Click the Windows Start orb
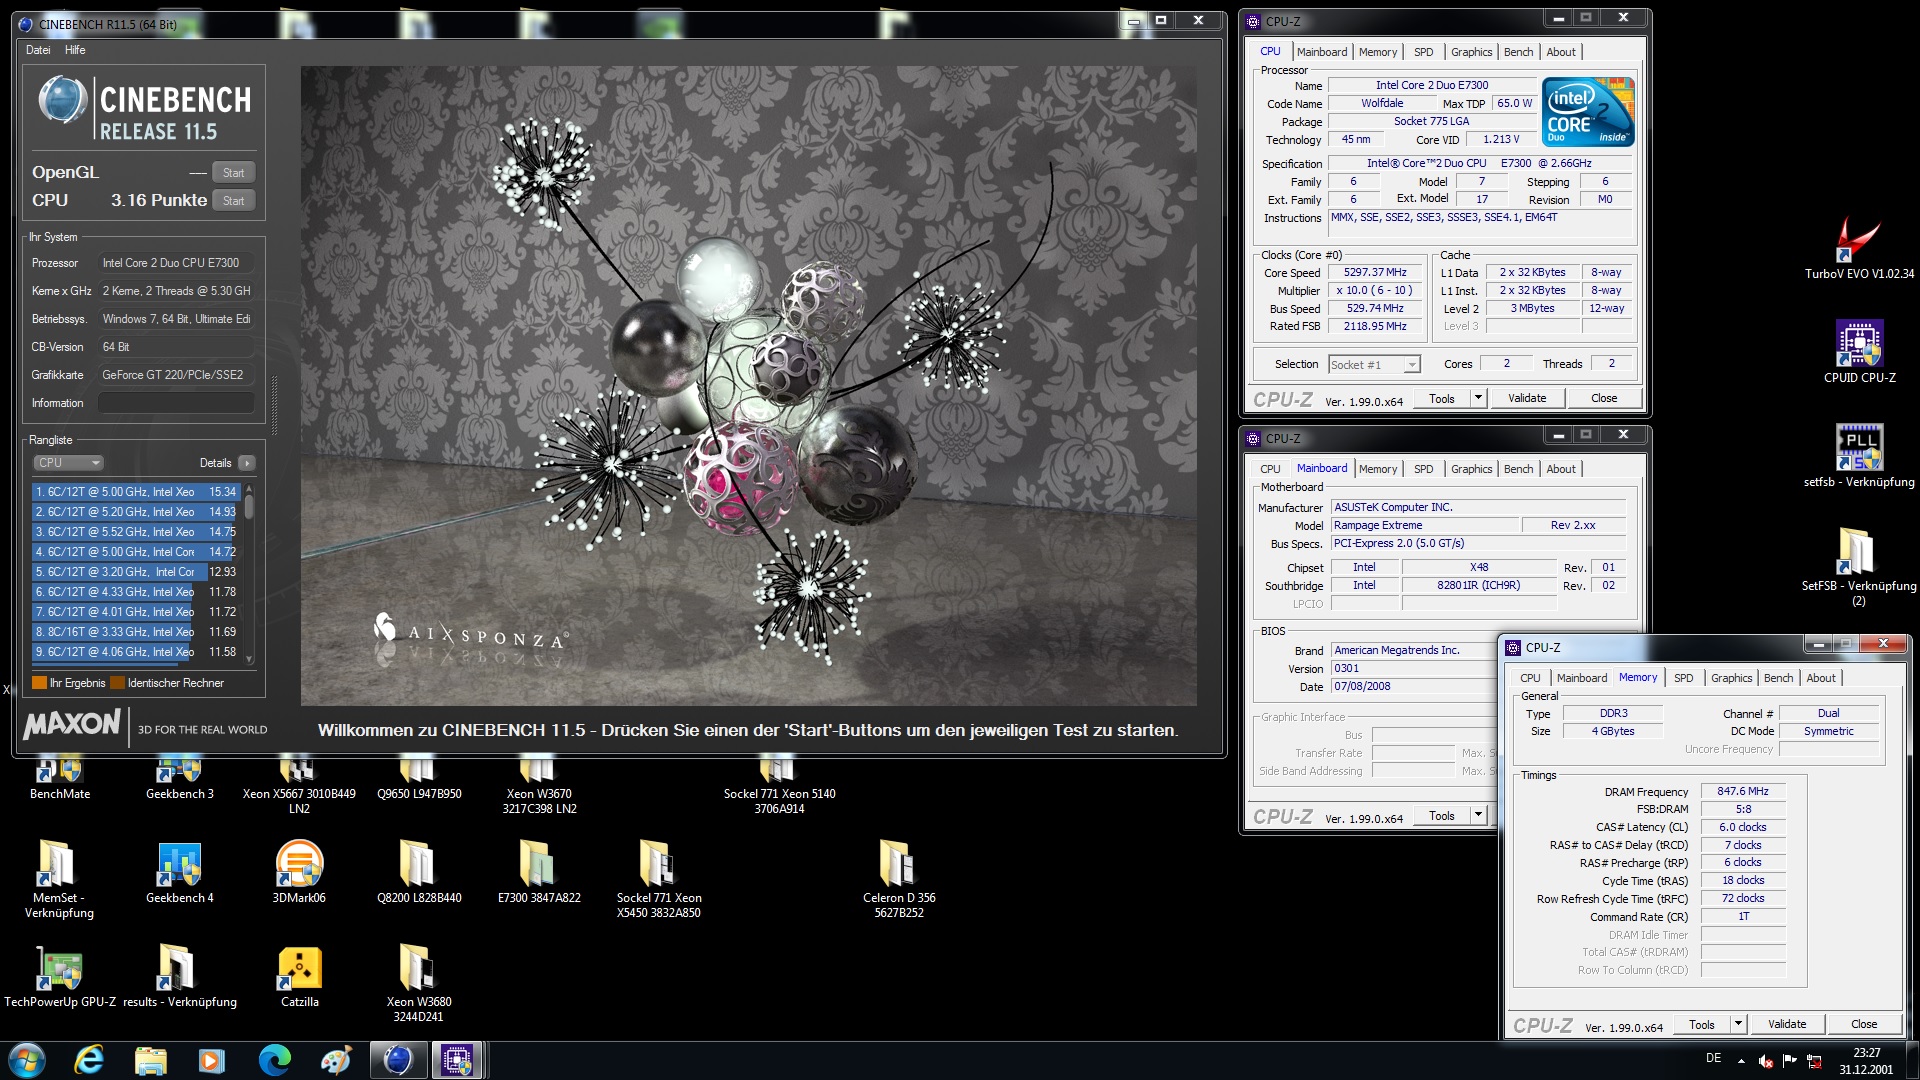1920x1080 pixels. 27,1060
